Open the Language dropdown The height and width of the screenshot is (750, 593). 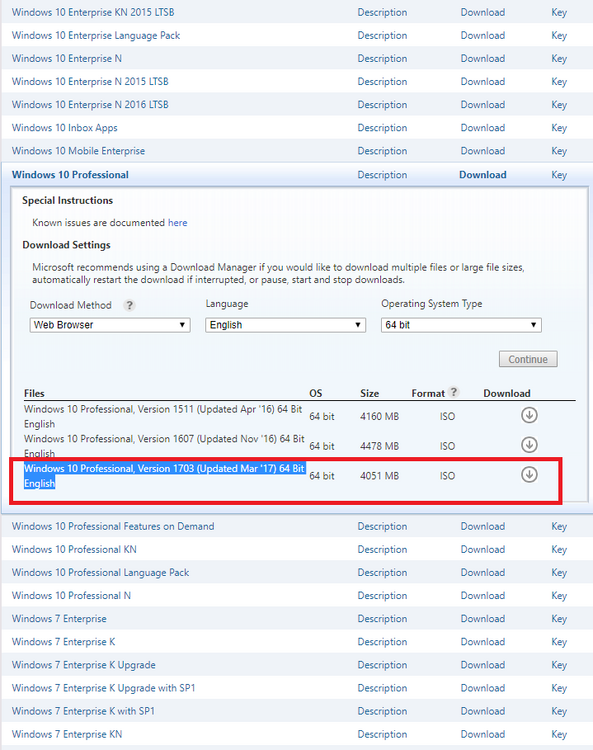coord(286,325)
